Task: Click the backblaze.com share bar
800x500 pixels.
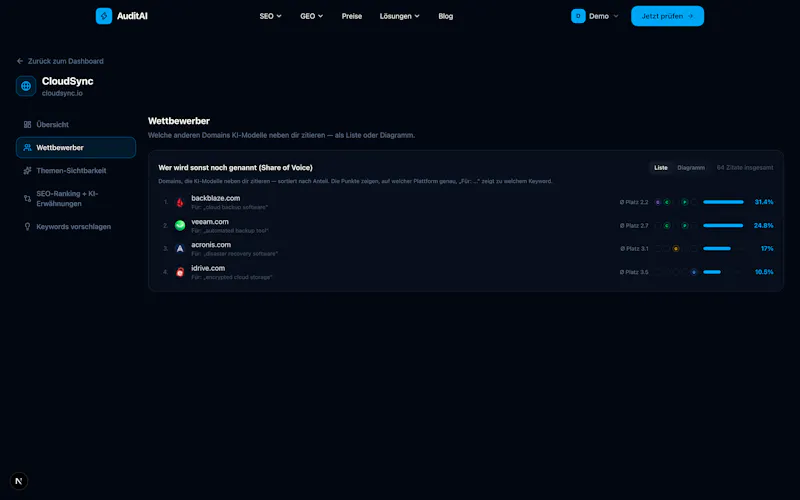Action: [x=723, y=202]
